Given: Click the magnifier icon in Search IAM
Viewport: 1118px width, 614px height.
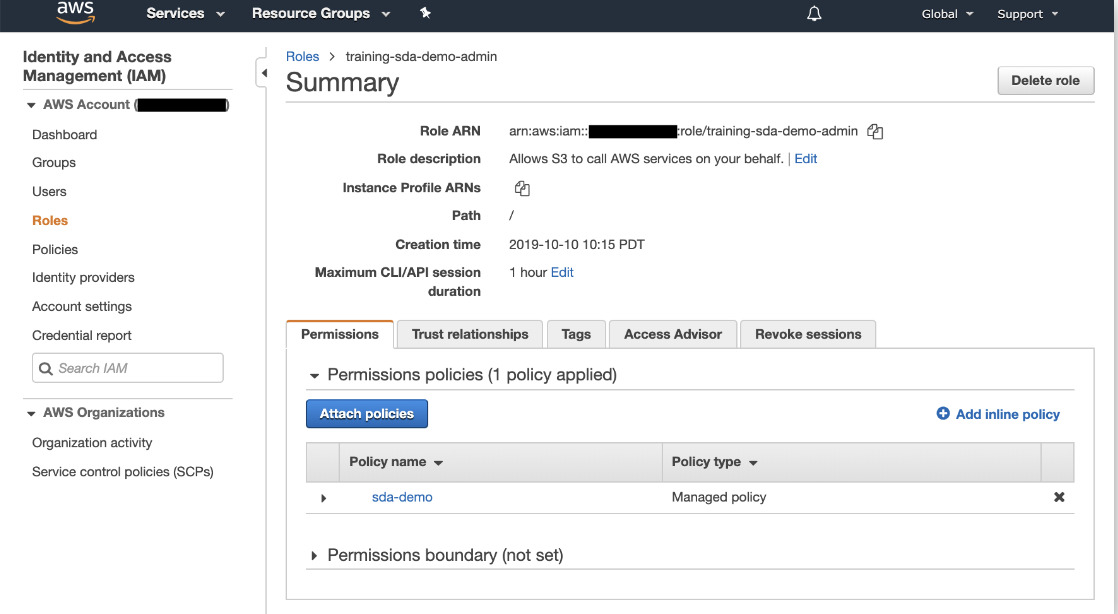Looking at the screenshot, I should (46, 369).
